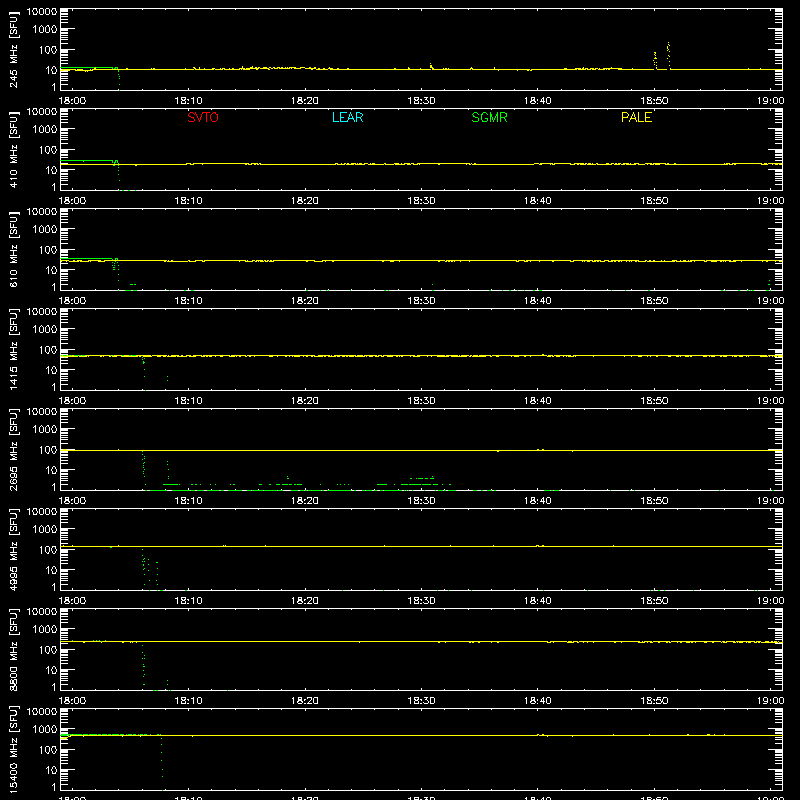
Task: Click the 19:00 time label below the 610 MHz plot
Action: pos(770,301)
